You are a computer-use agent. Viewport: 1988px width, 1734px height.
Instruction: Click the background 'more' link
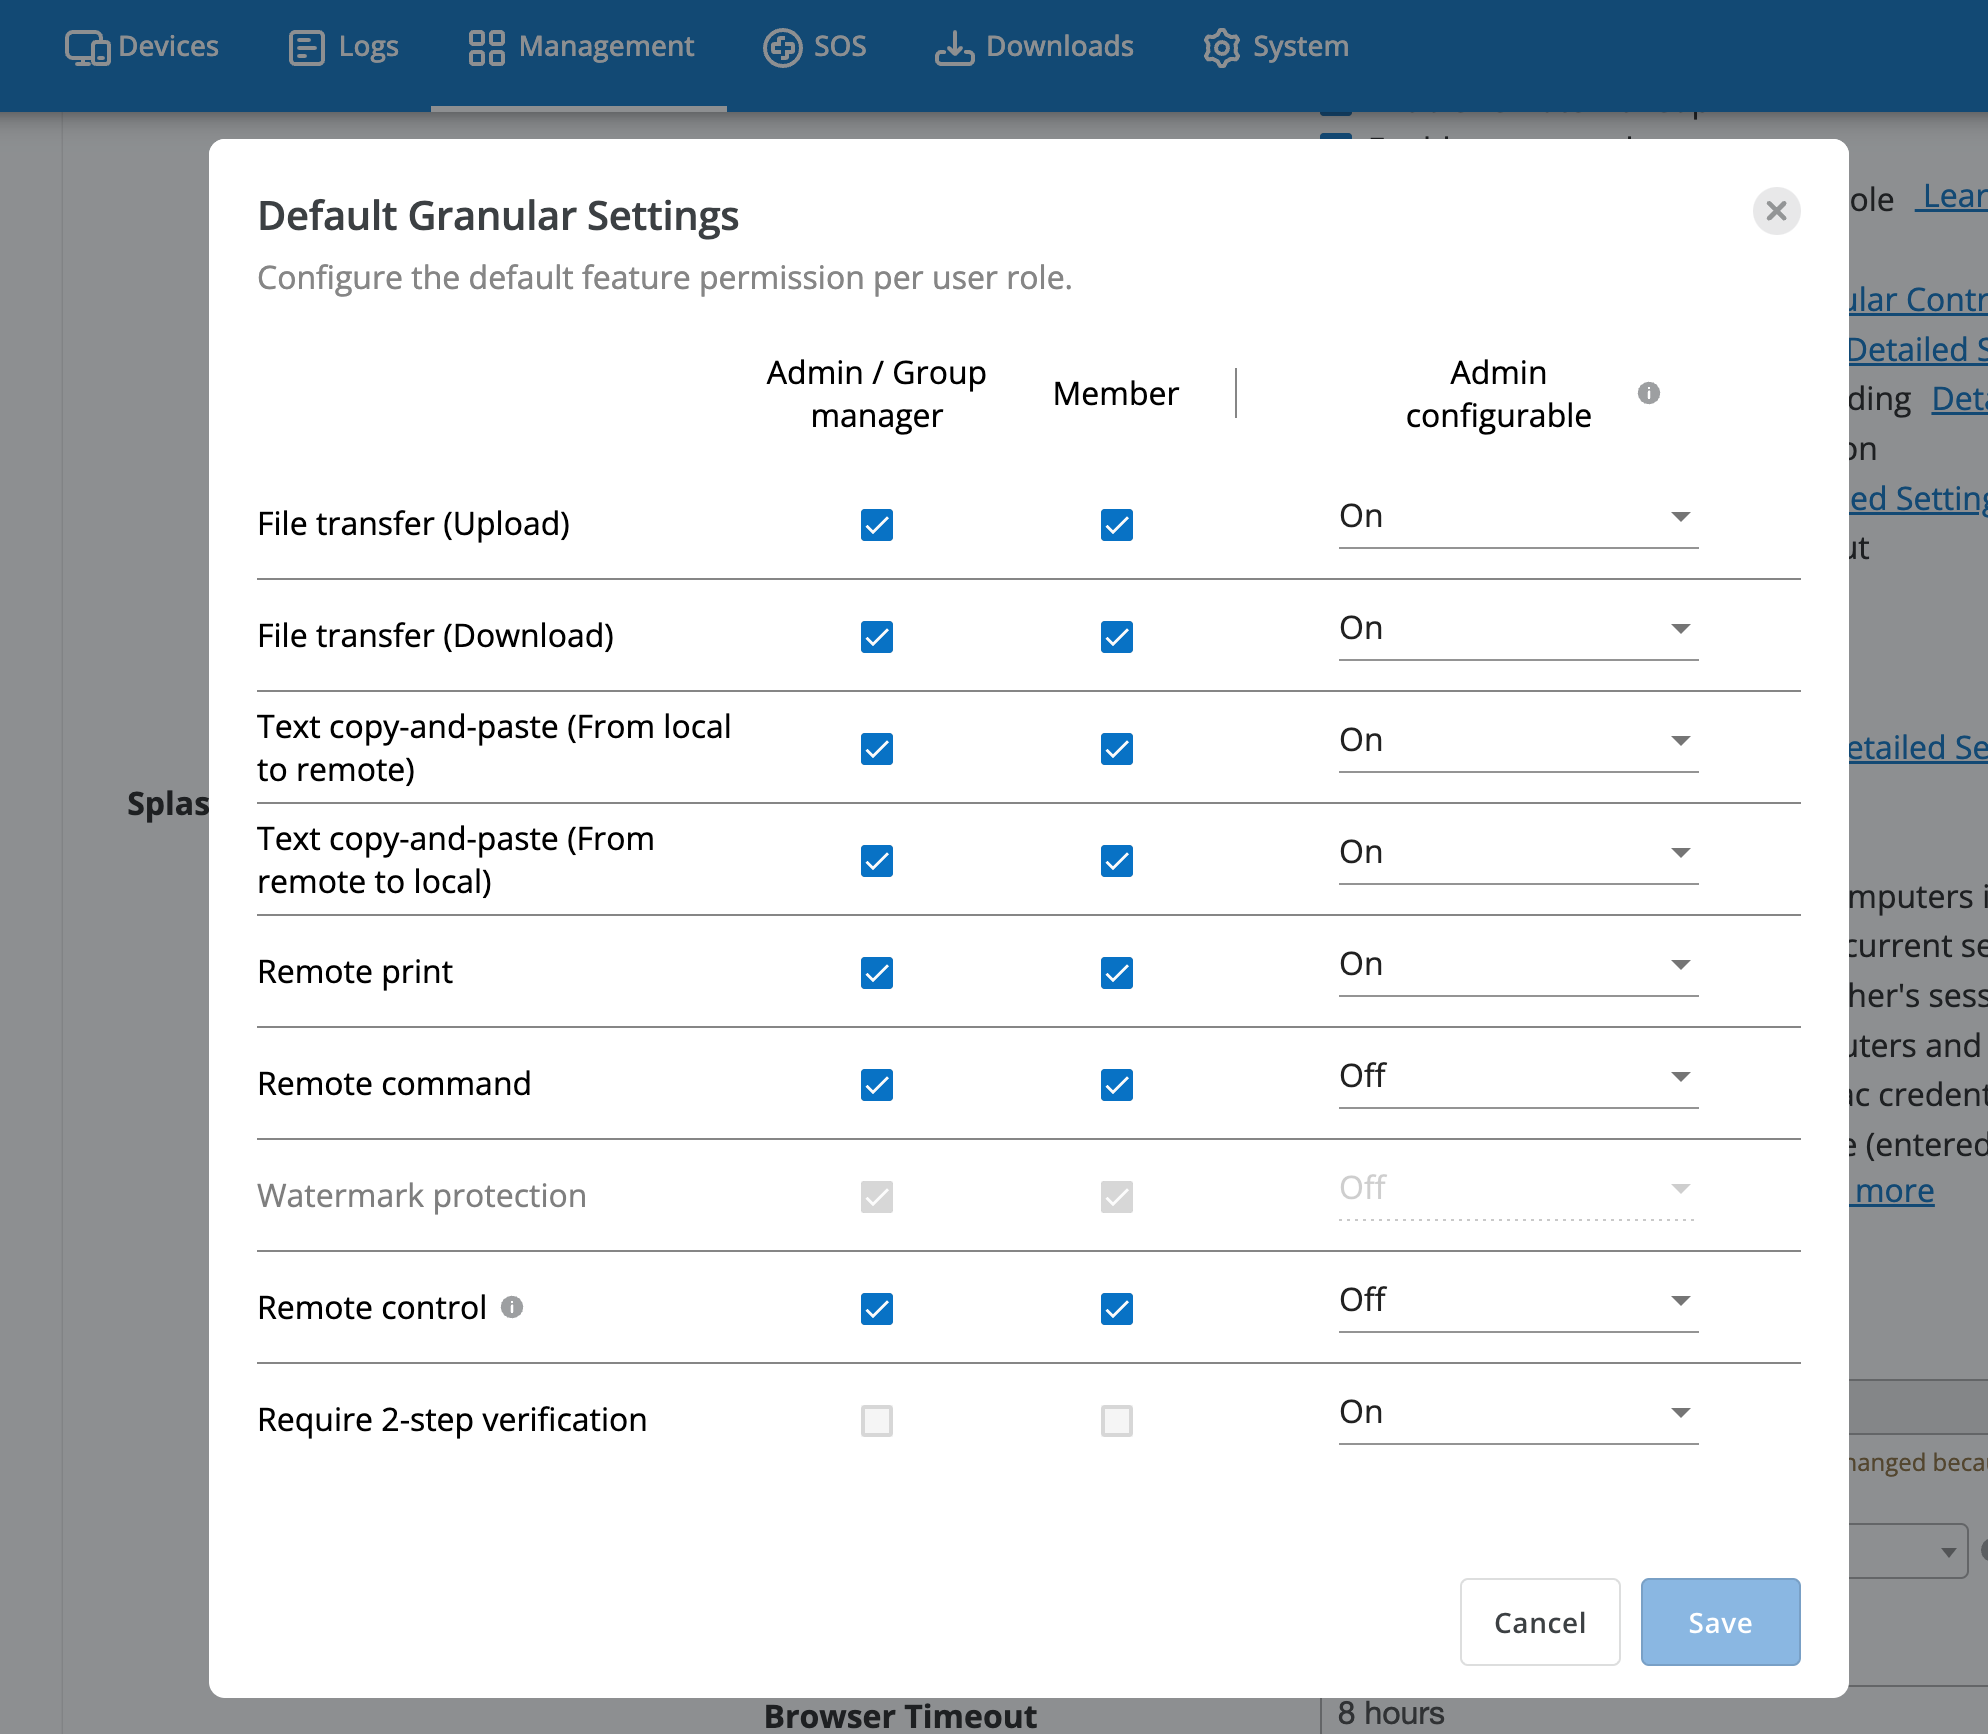tap(1895, 1191)
